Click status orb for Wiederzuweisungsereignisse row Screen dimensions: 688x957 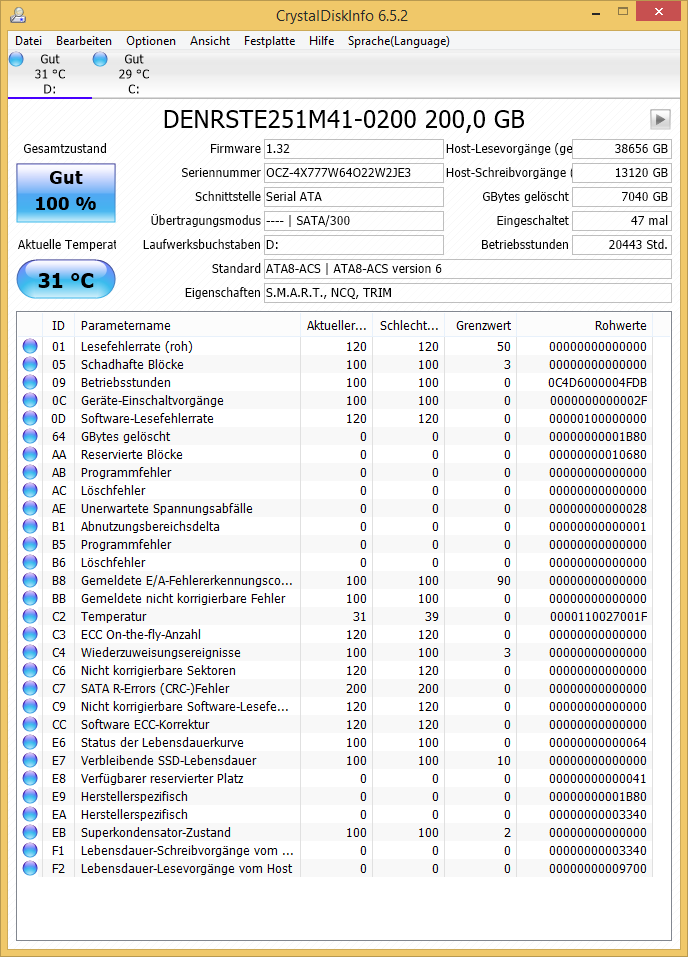pos(30,652)
